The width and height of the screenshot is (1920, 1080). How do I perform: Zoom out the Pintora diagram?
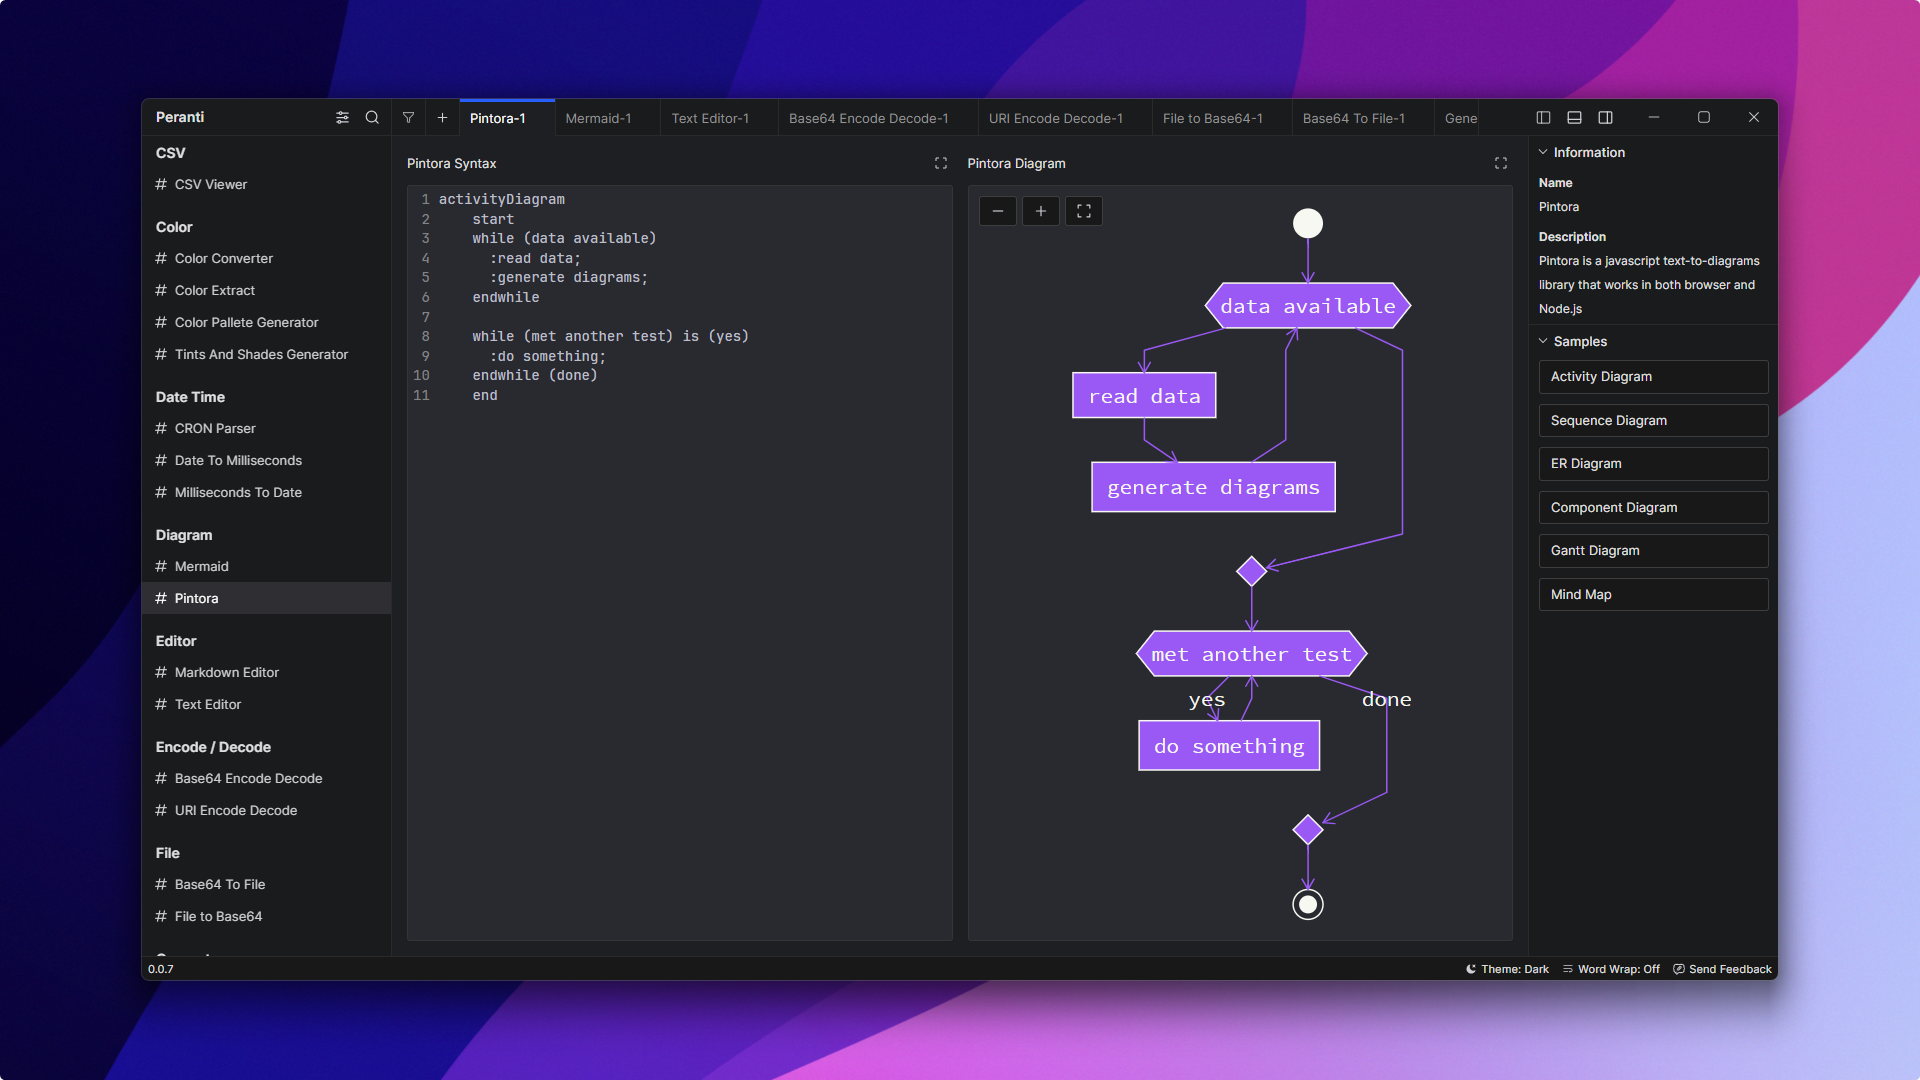[x=997, y=211]
